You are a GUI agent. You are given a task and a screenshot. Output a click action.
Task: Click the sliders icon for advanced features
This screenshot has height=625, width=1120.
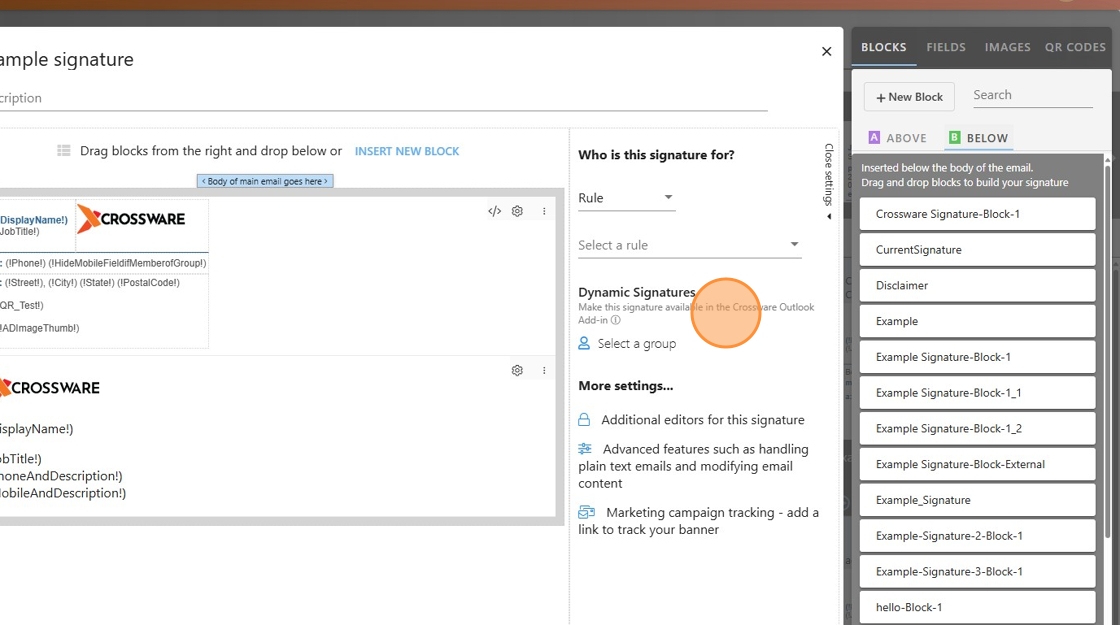[585, 449]
